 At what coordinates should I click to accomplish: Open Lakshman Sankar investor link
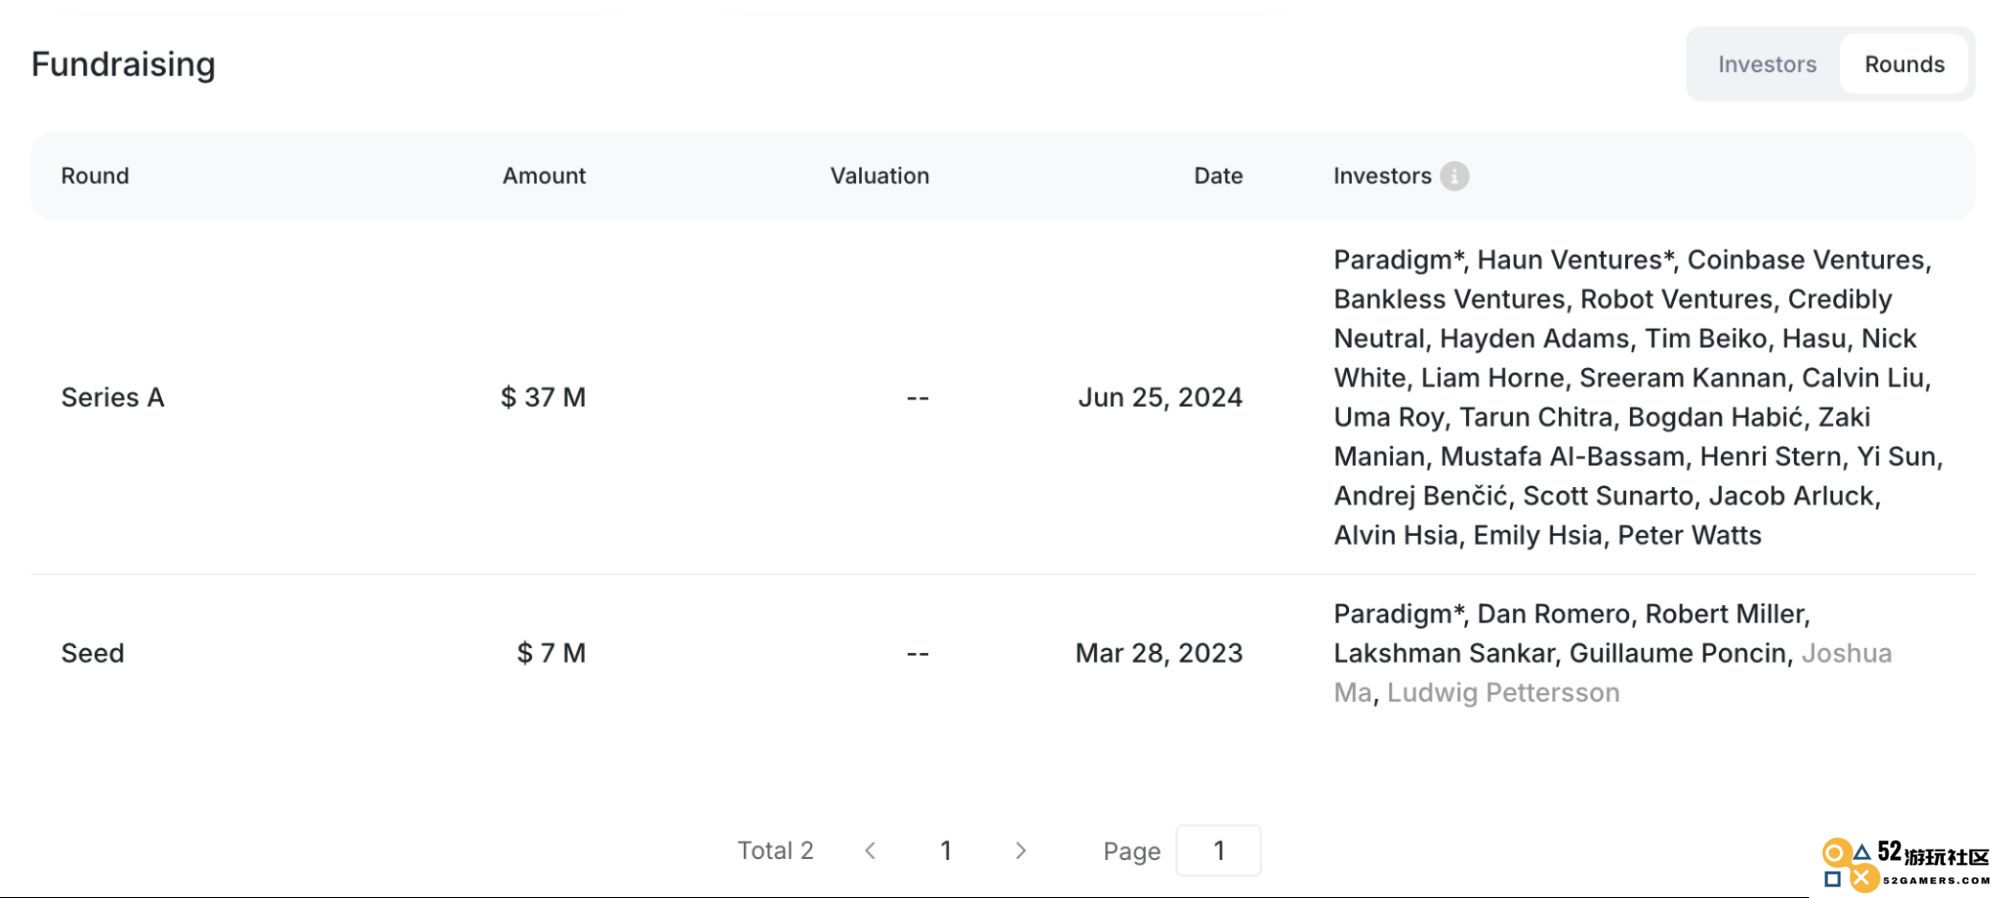click(1444, 654)
